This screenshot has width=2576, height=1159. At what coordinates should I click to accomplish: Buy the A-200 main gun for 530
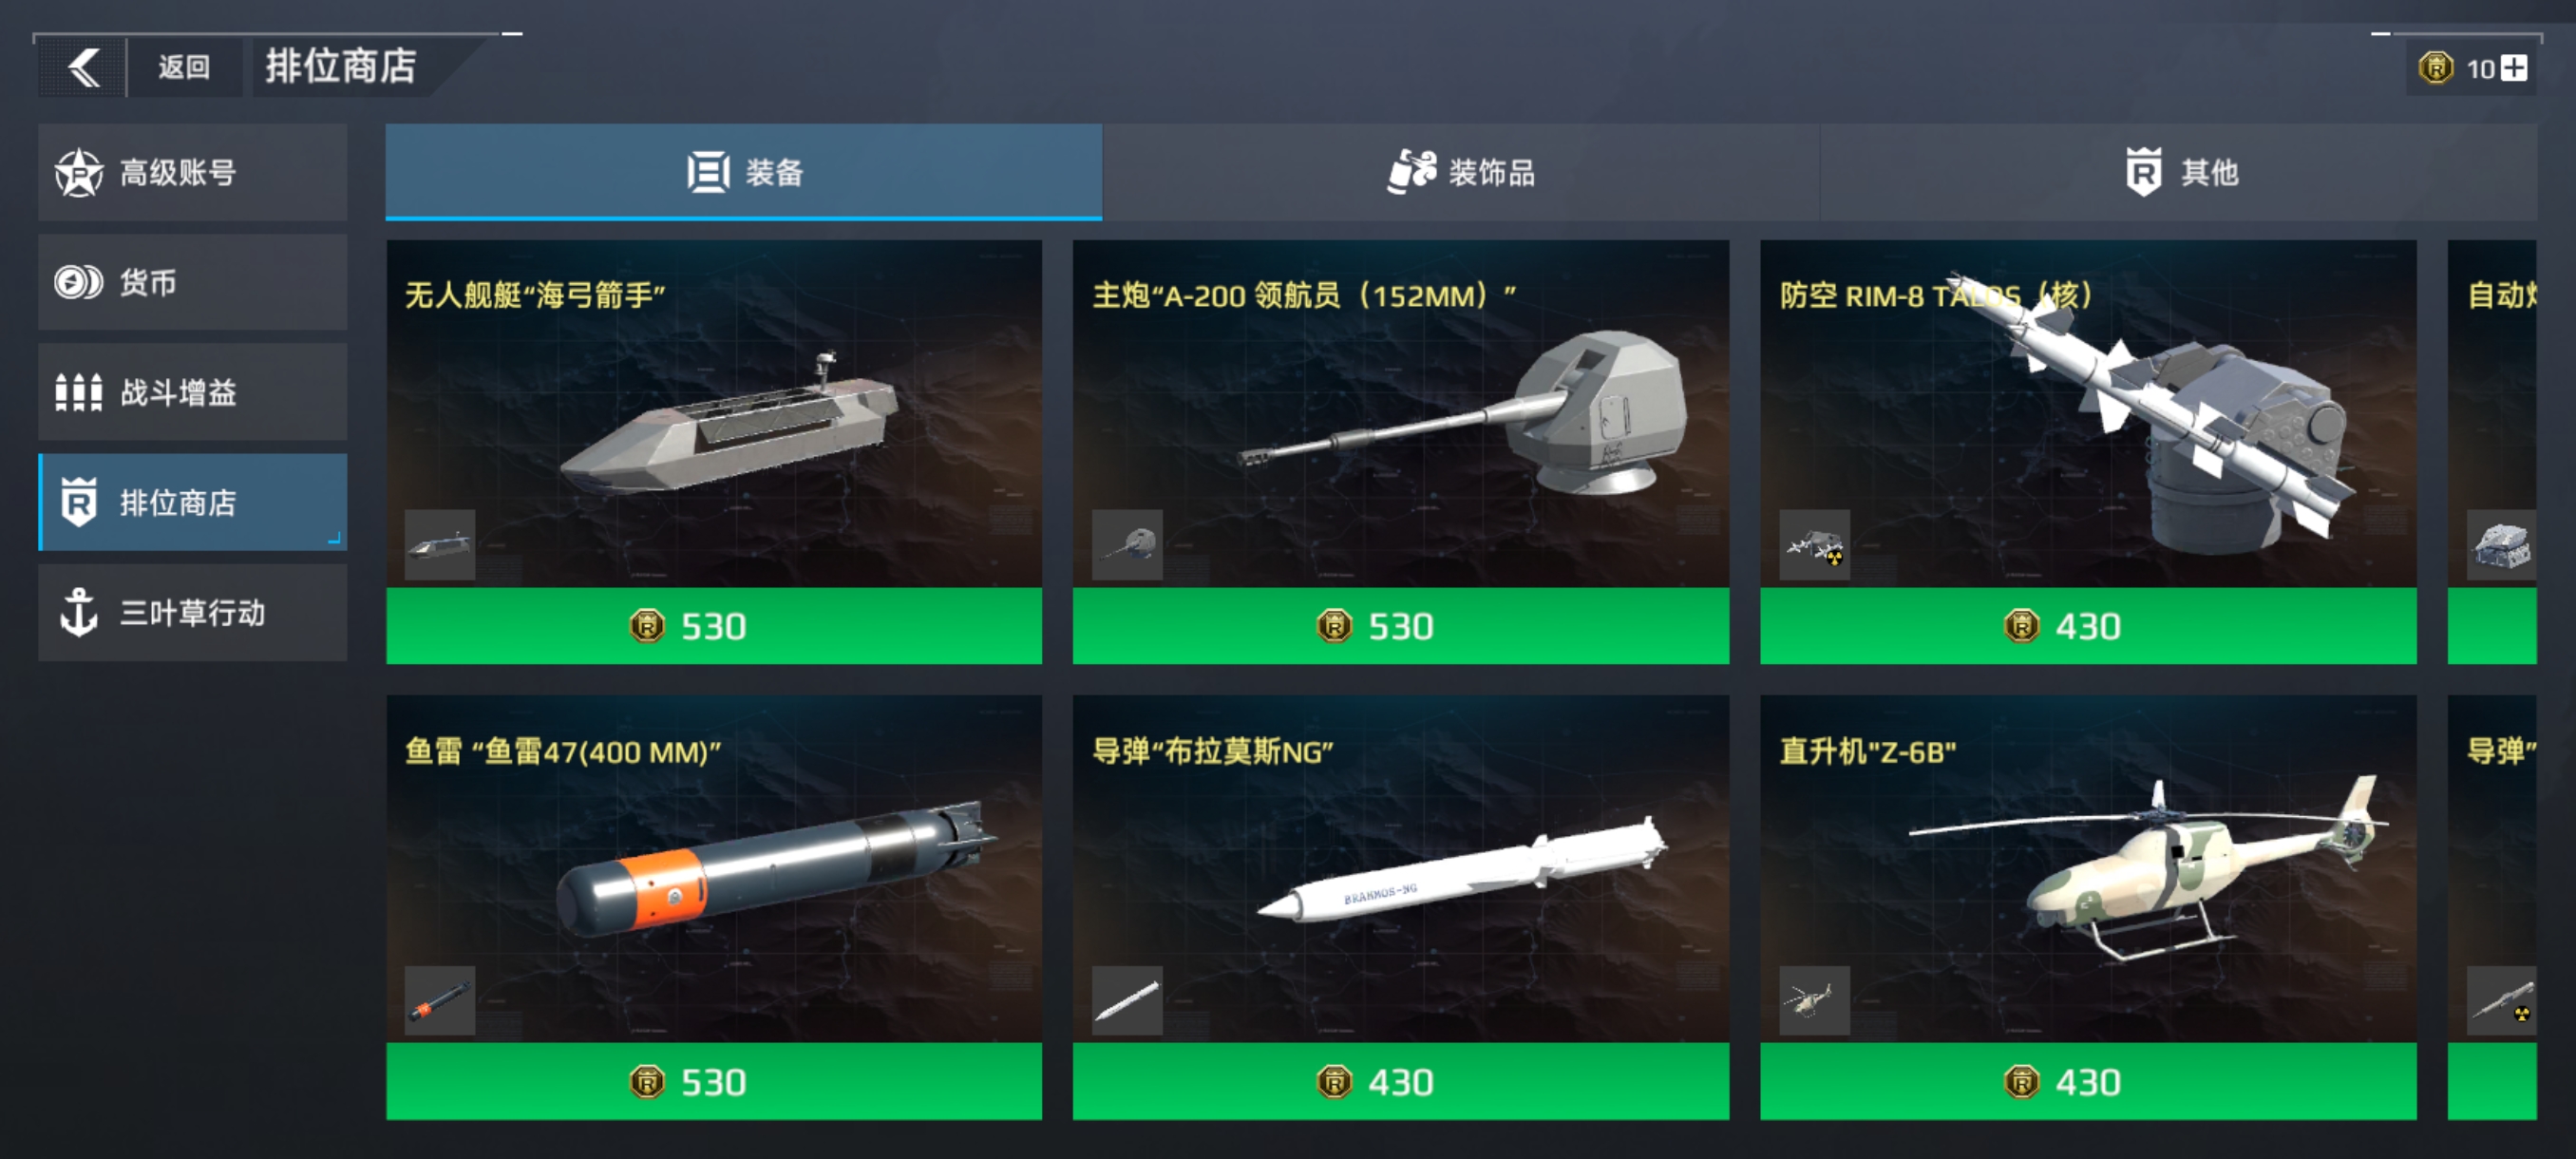click(x=1401, y=626)
